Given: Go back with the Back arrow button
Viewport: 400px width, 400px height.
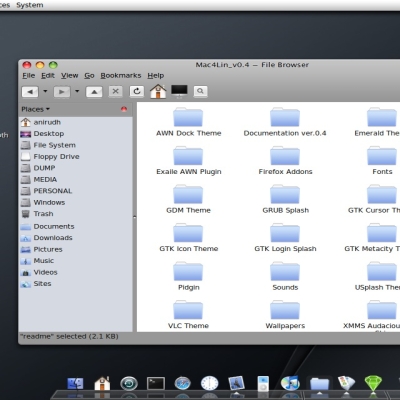Looking at the screenshot, I should [x=30, y=92].
